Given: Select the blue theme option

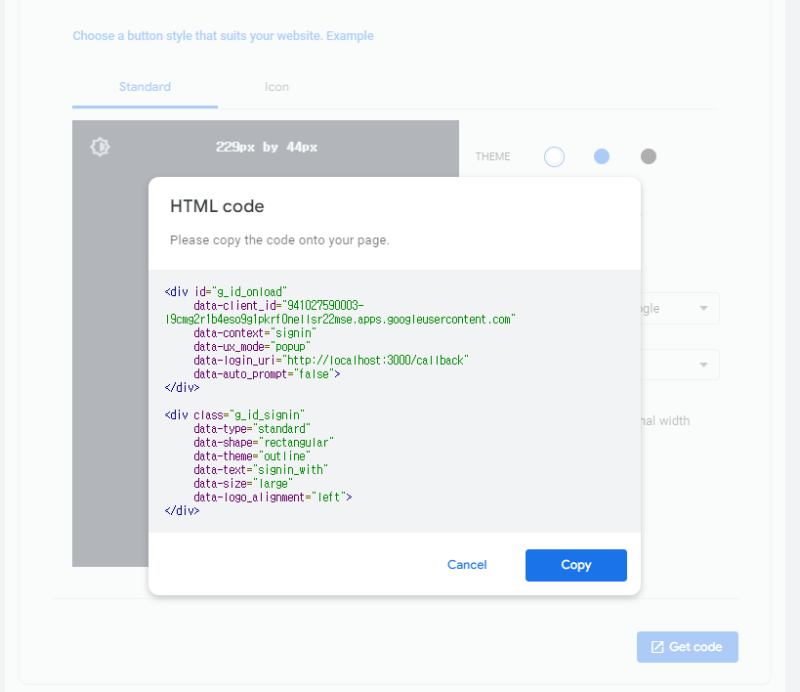Looking at the screenshot, I should [x=601, y=156].
